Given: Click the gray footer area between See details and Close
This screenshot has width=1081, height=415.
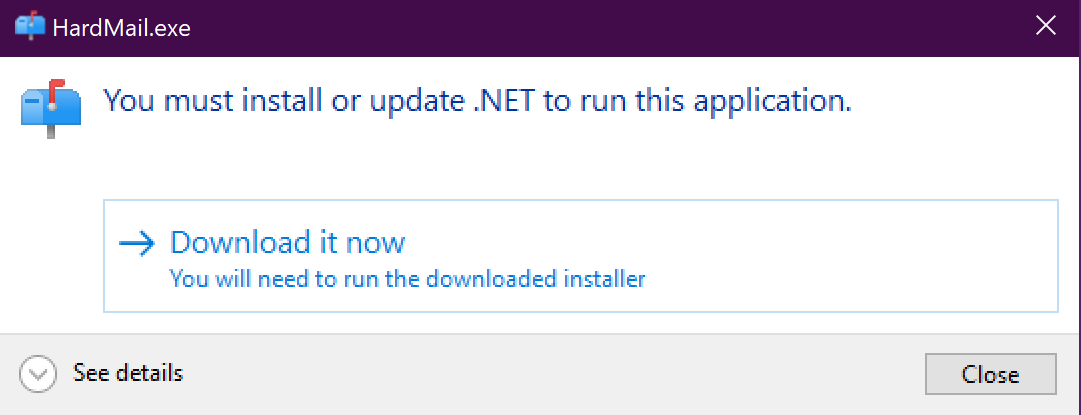Looking at the screenshot, I should click(550, 374).
